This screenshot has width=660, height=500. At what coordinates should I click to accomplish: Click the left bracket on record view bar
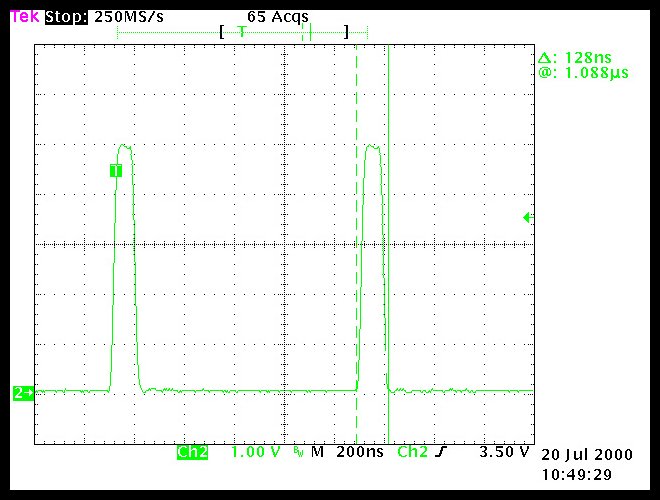(222, 32)
